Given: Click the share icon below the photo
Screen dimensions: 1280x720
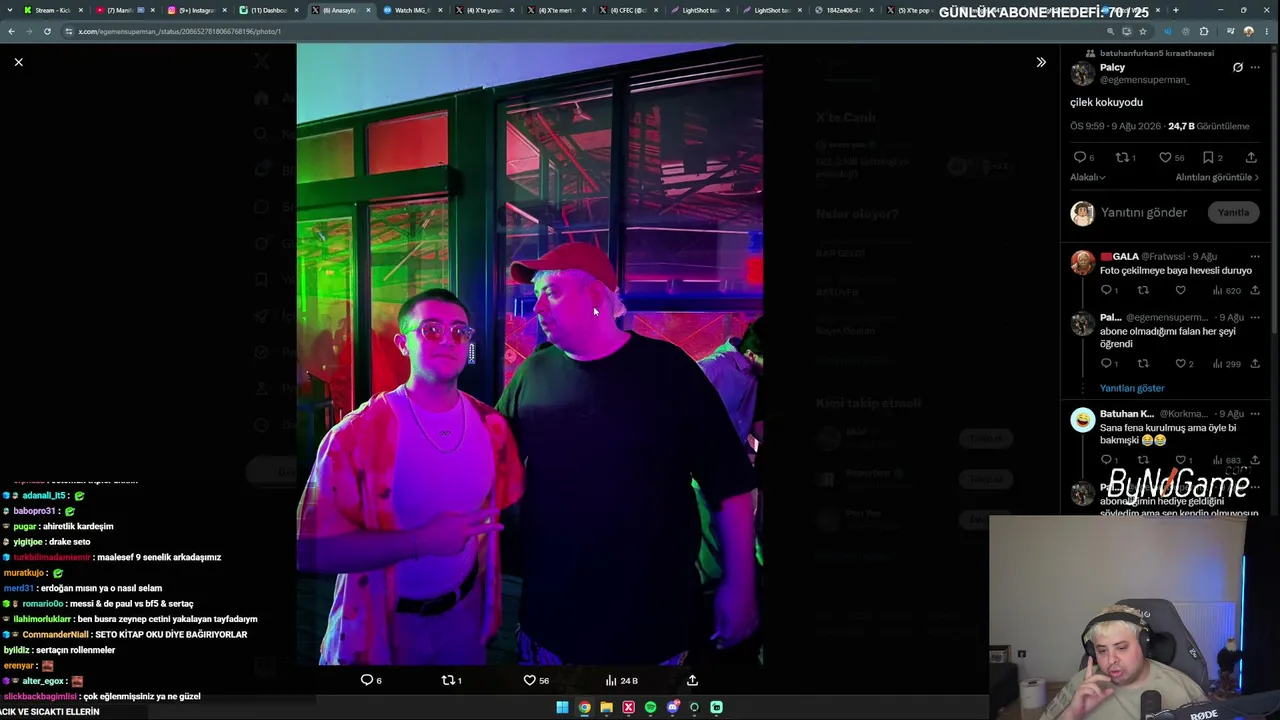Looking at the screenshot, I should pyautogui.click(x=692, y=680).
